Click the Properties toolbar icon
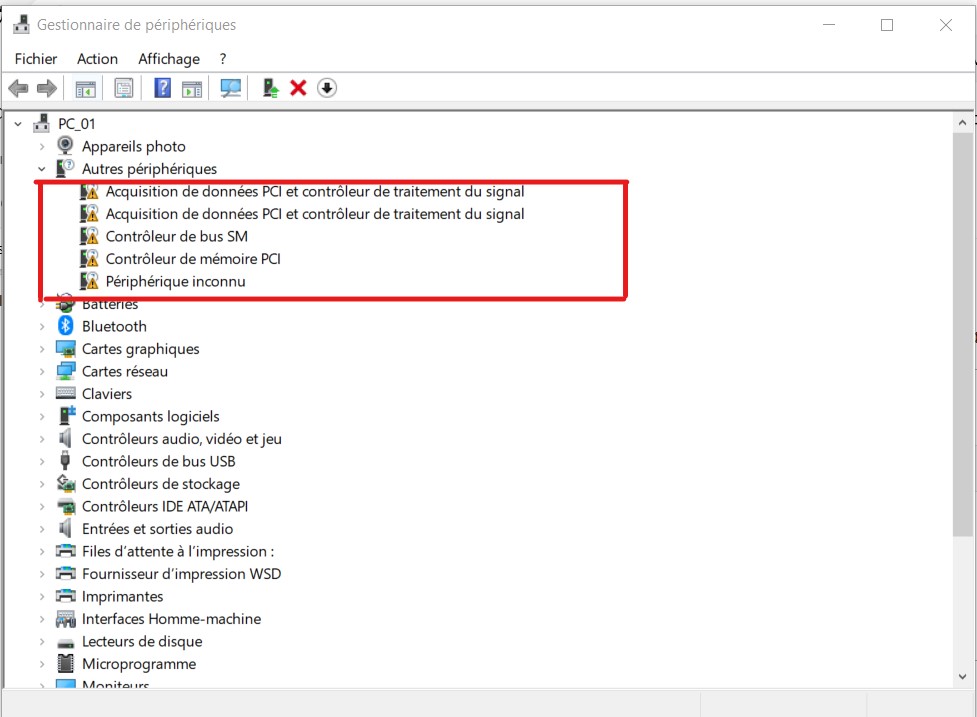This screenshot has width=977, height=717. coord(123,88)
